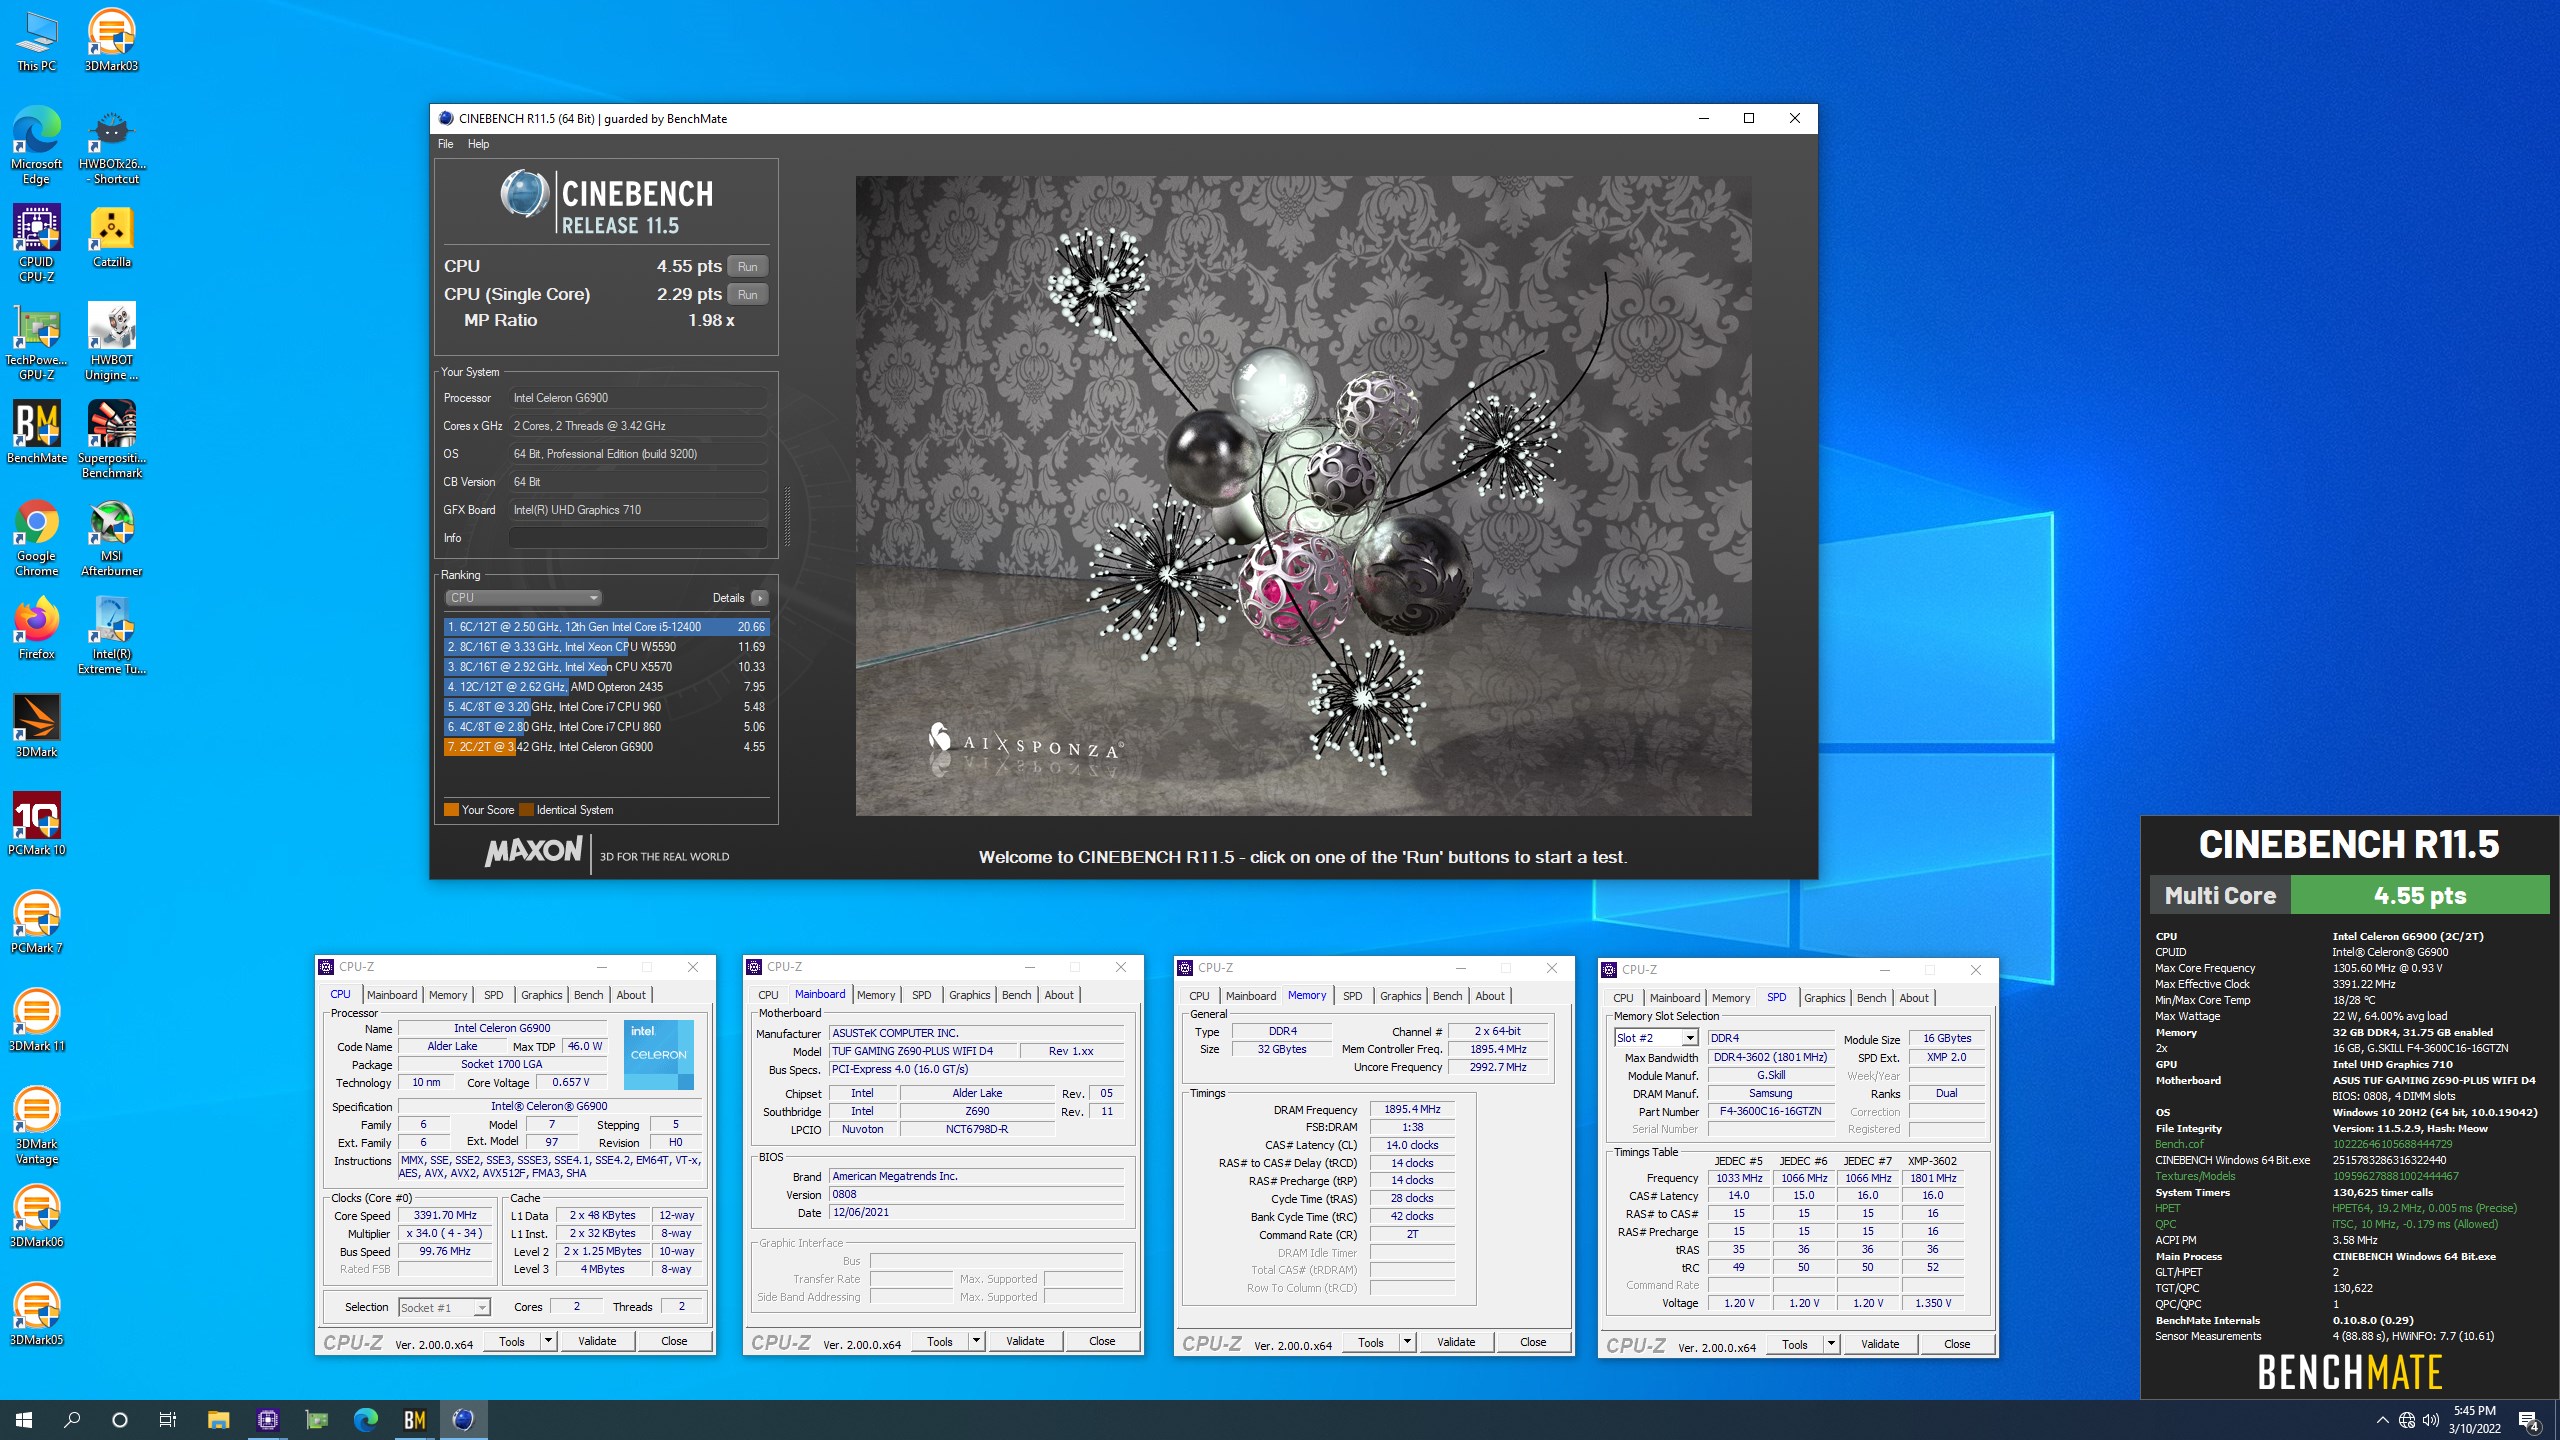Run the CPU (Single Core) test
The width and height of the screenshot is (2560, 1440).
pos(747,294)
